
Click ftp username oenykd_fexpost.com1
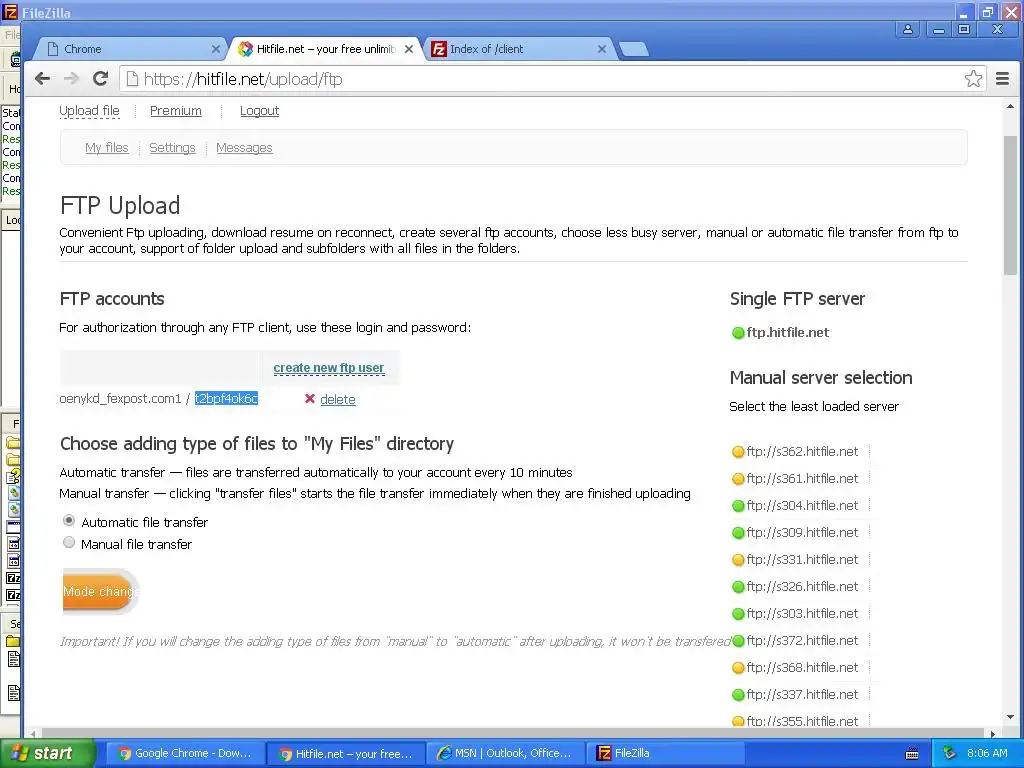tap(120, 398)
